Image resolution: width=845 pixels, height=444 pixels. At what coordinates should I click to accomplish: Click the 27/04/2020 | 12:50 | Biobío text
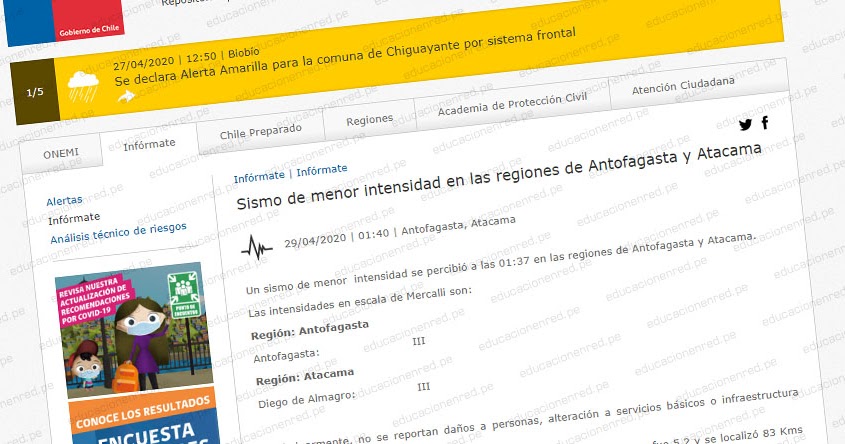(186, 59)
